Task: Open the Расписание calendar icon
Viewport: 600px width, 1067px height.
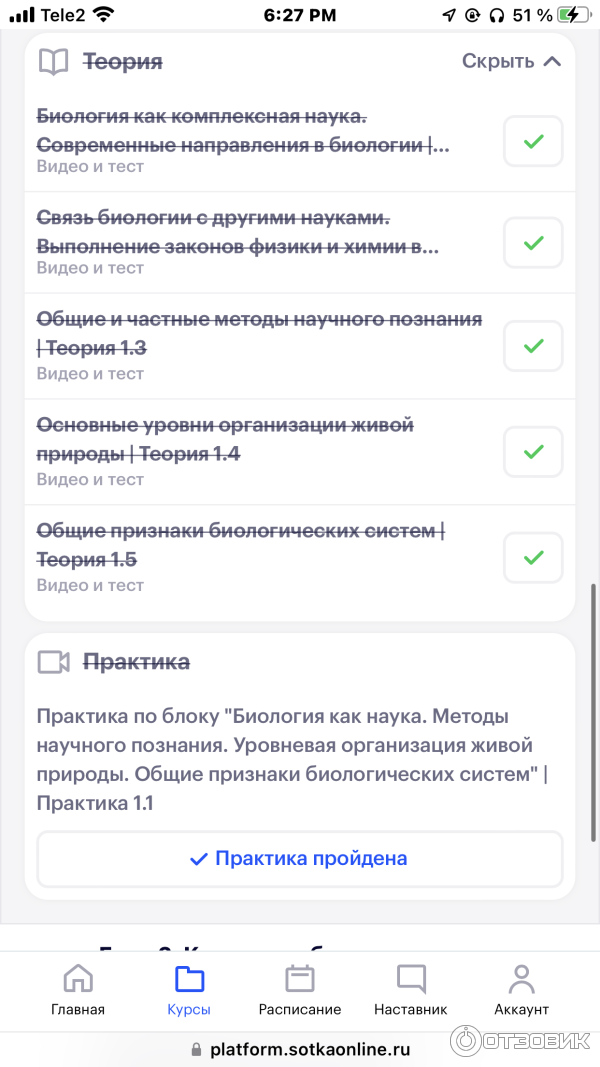Action: (300, 978)
